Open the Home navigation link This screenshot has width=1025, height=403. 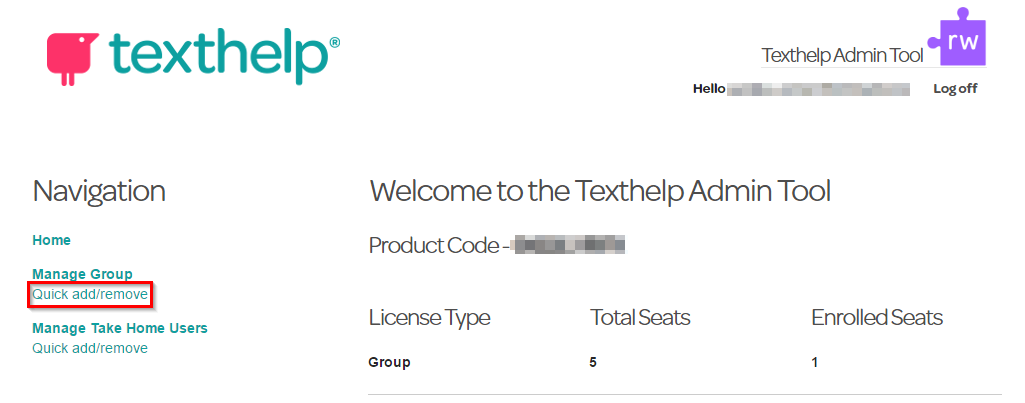coord(52,240)
